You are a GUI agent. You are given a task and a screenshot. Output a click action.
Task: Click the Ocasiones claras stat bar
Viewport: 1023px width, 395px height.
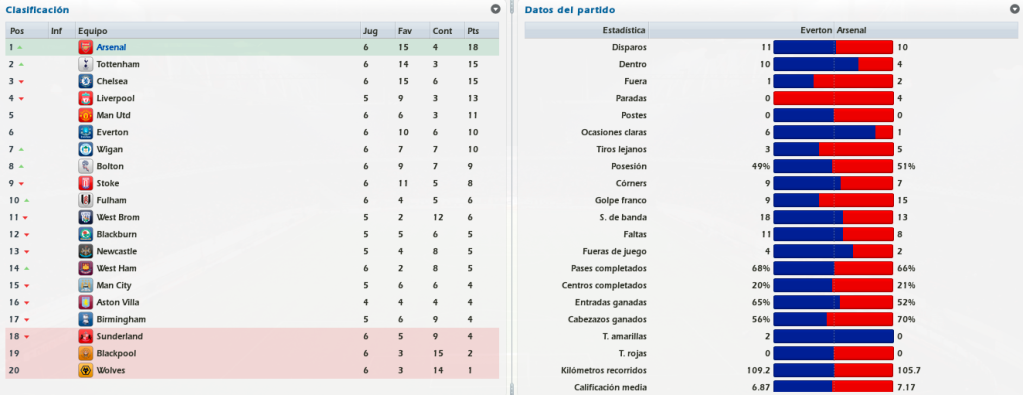click(833, 132)
